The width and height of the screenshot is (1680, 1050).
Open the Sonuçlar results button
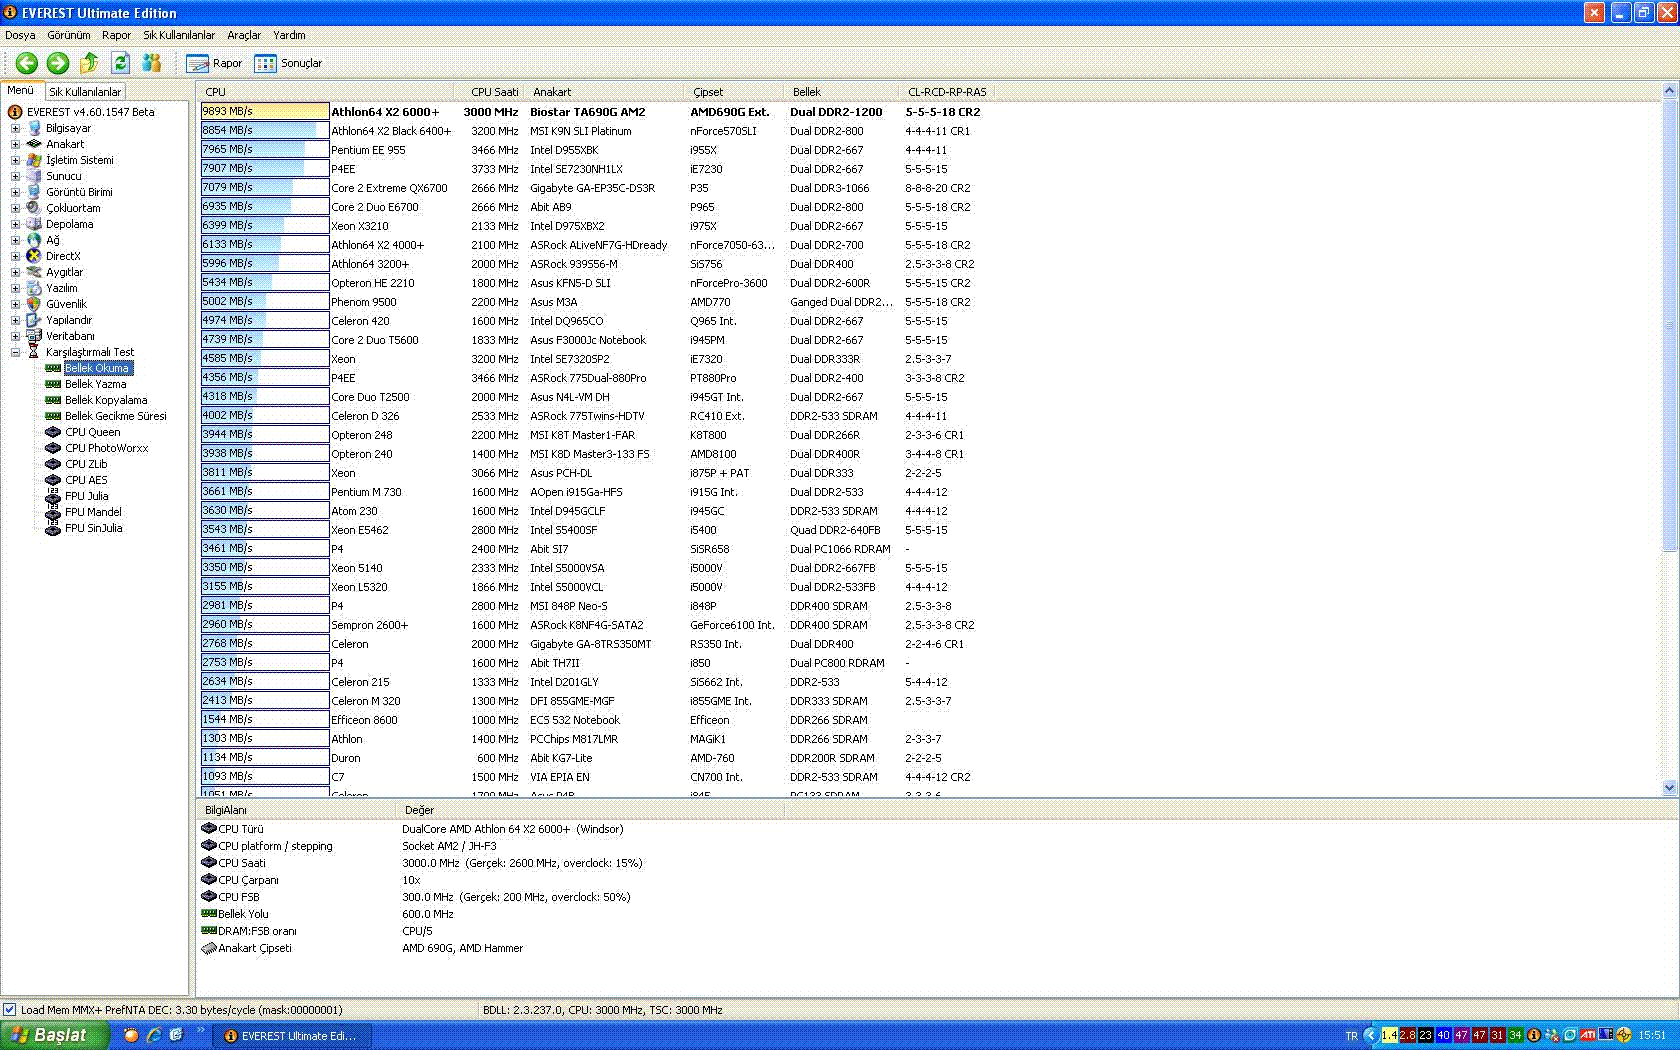288,63
